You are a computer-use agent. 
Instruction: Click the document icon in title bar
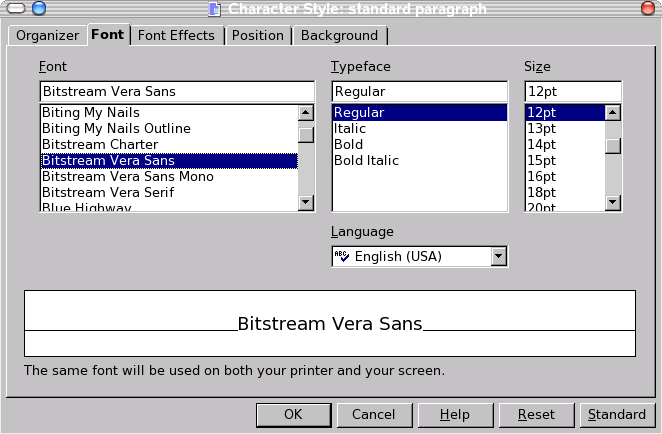[214, 9]
